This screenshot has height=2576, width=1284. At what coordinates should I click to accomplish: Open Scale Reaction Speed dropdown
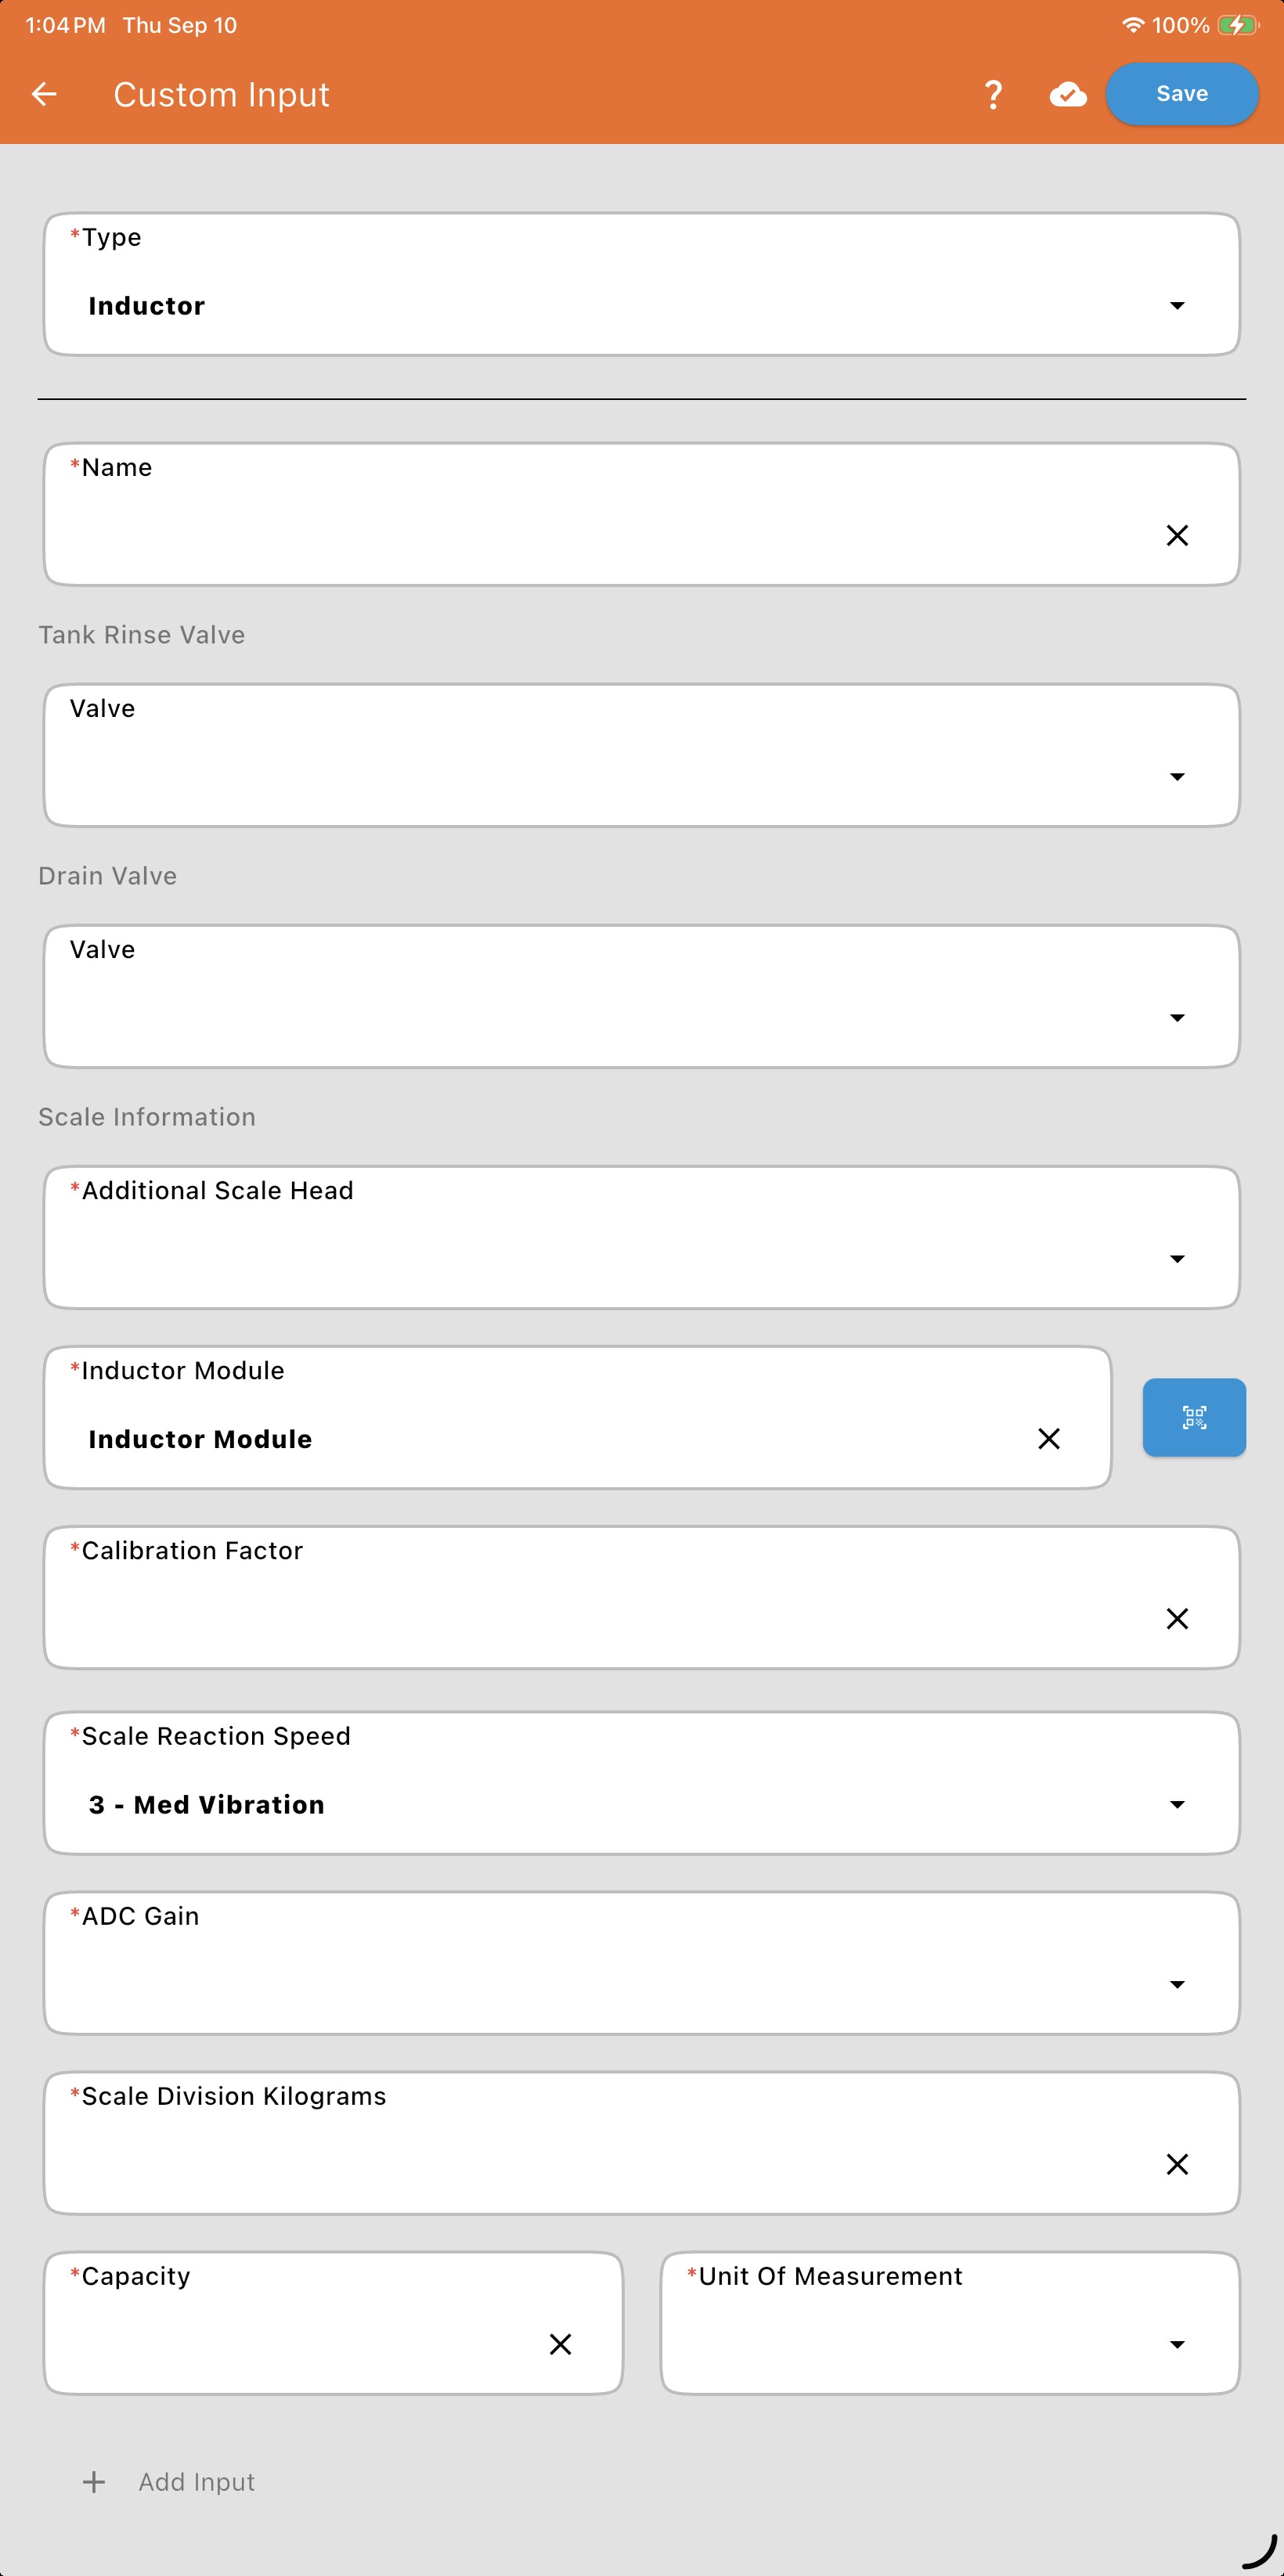coord(642,1783)
